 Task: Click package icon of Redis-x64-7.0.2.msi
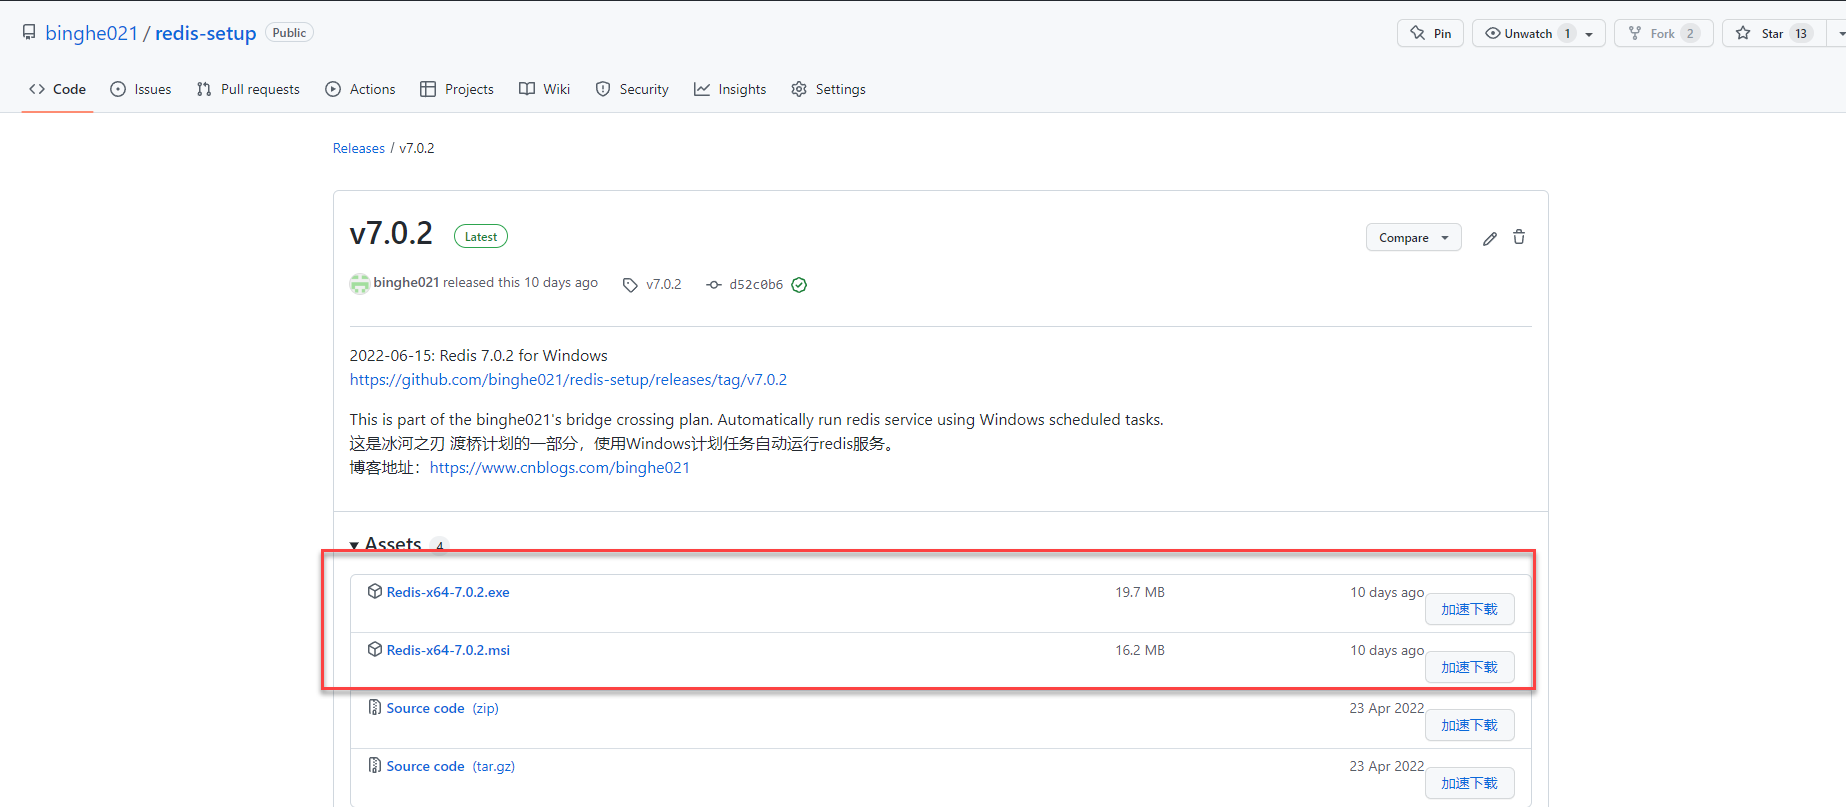pyautogui.click(x=375, y=649)
